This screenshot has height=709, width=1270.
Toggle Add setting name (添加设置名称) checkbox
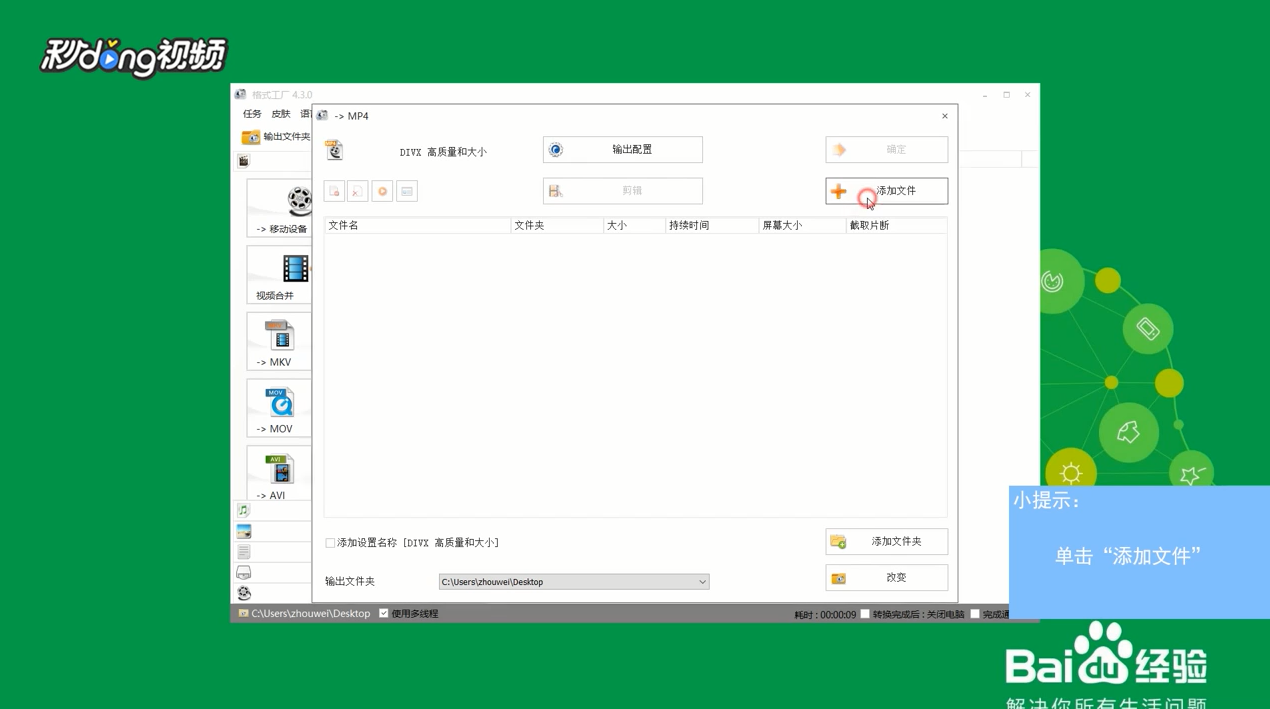(330, 543)
